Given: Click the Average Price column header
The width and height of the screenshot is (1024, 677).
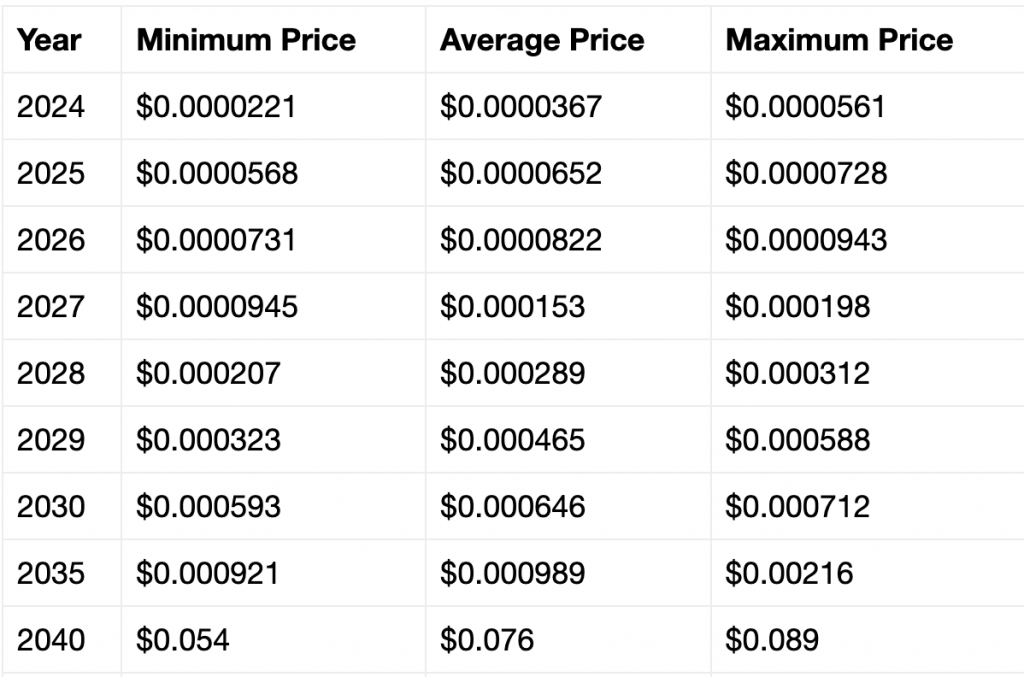Looking at the screenshot, I should click(542, 40).
